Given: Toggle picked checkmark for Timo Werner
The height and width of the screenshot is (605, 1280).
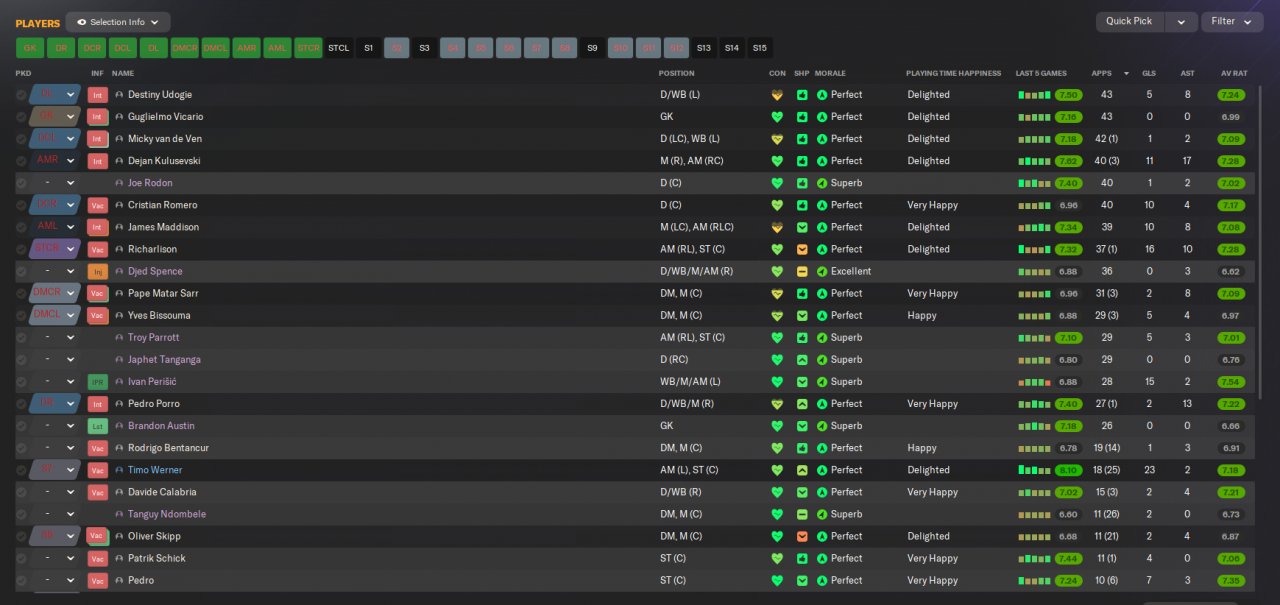Looking at the screenshot, I should tap(21, 470).
